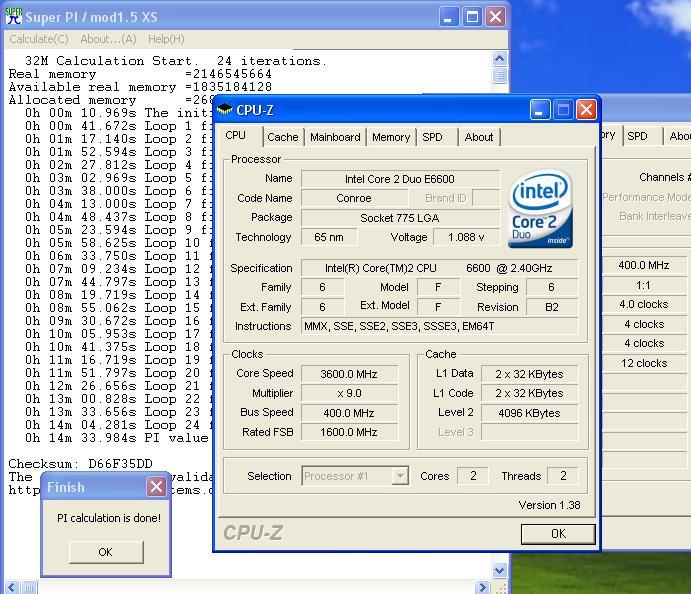691x594 pixels.
Task: Click the 14m 33.984s PI value line
Action: tap(117, 438)
